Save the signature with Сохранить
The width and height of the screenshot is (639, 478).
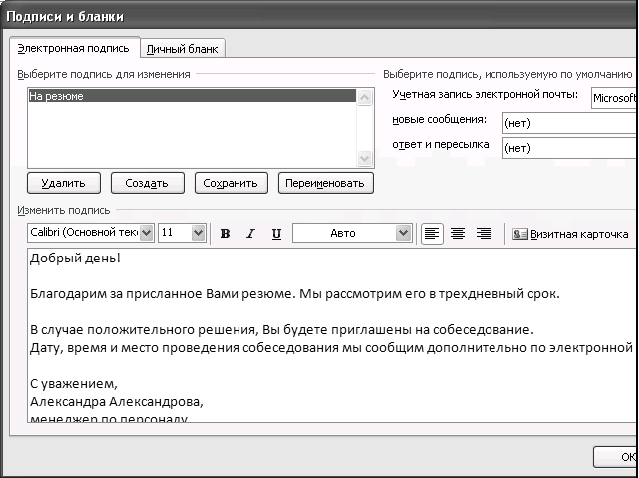(231, 183)
